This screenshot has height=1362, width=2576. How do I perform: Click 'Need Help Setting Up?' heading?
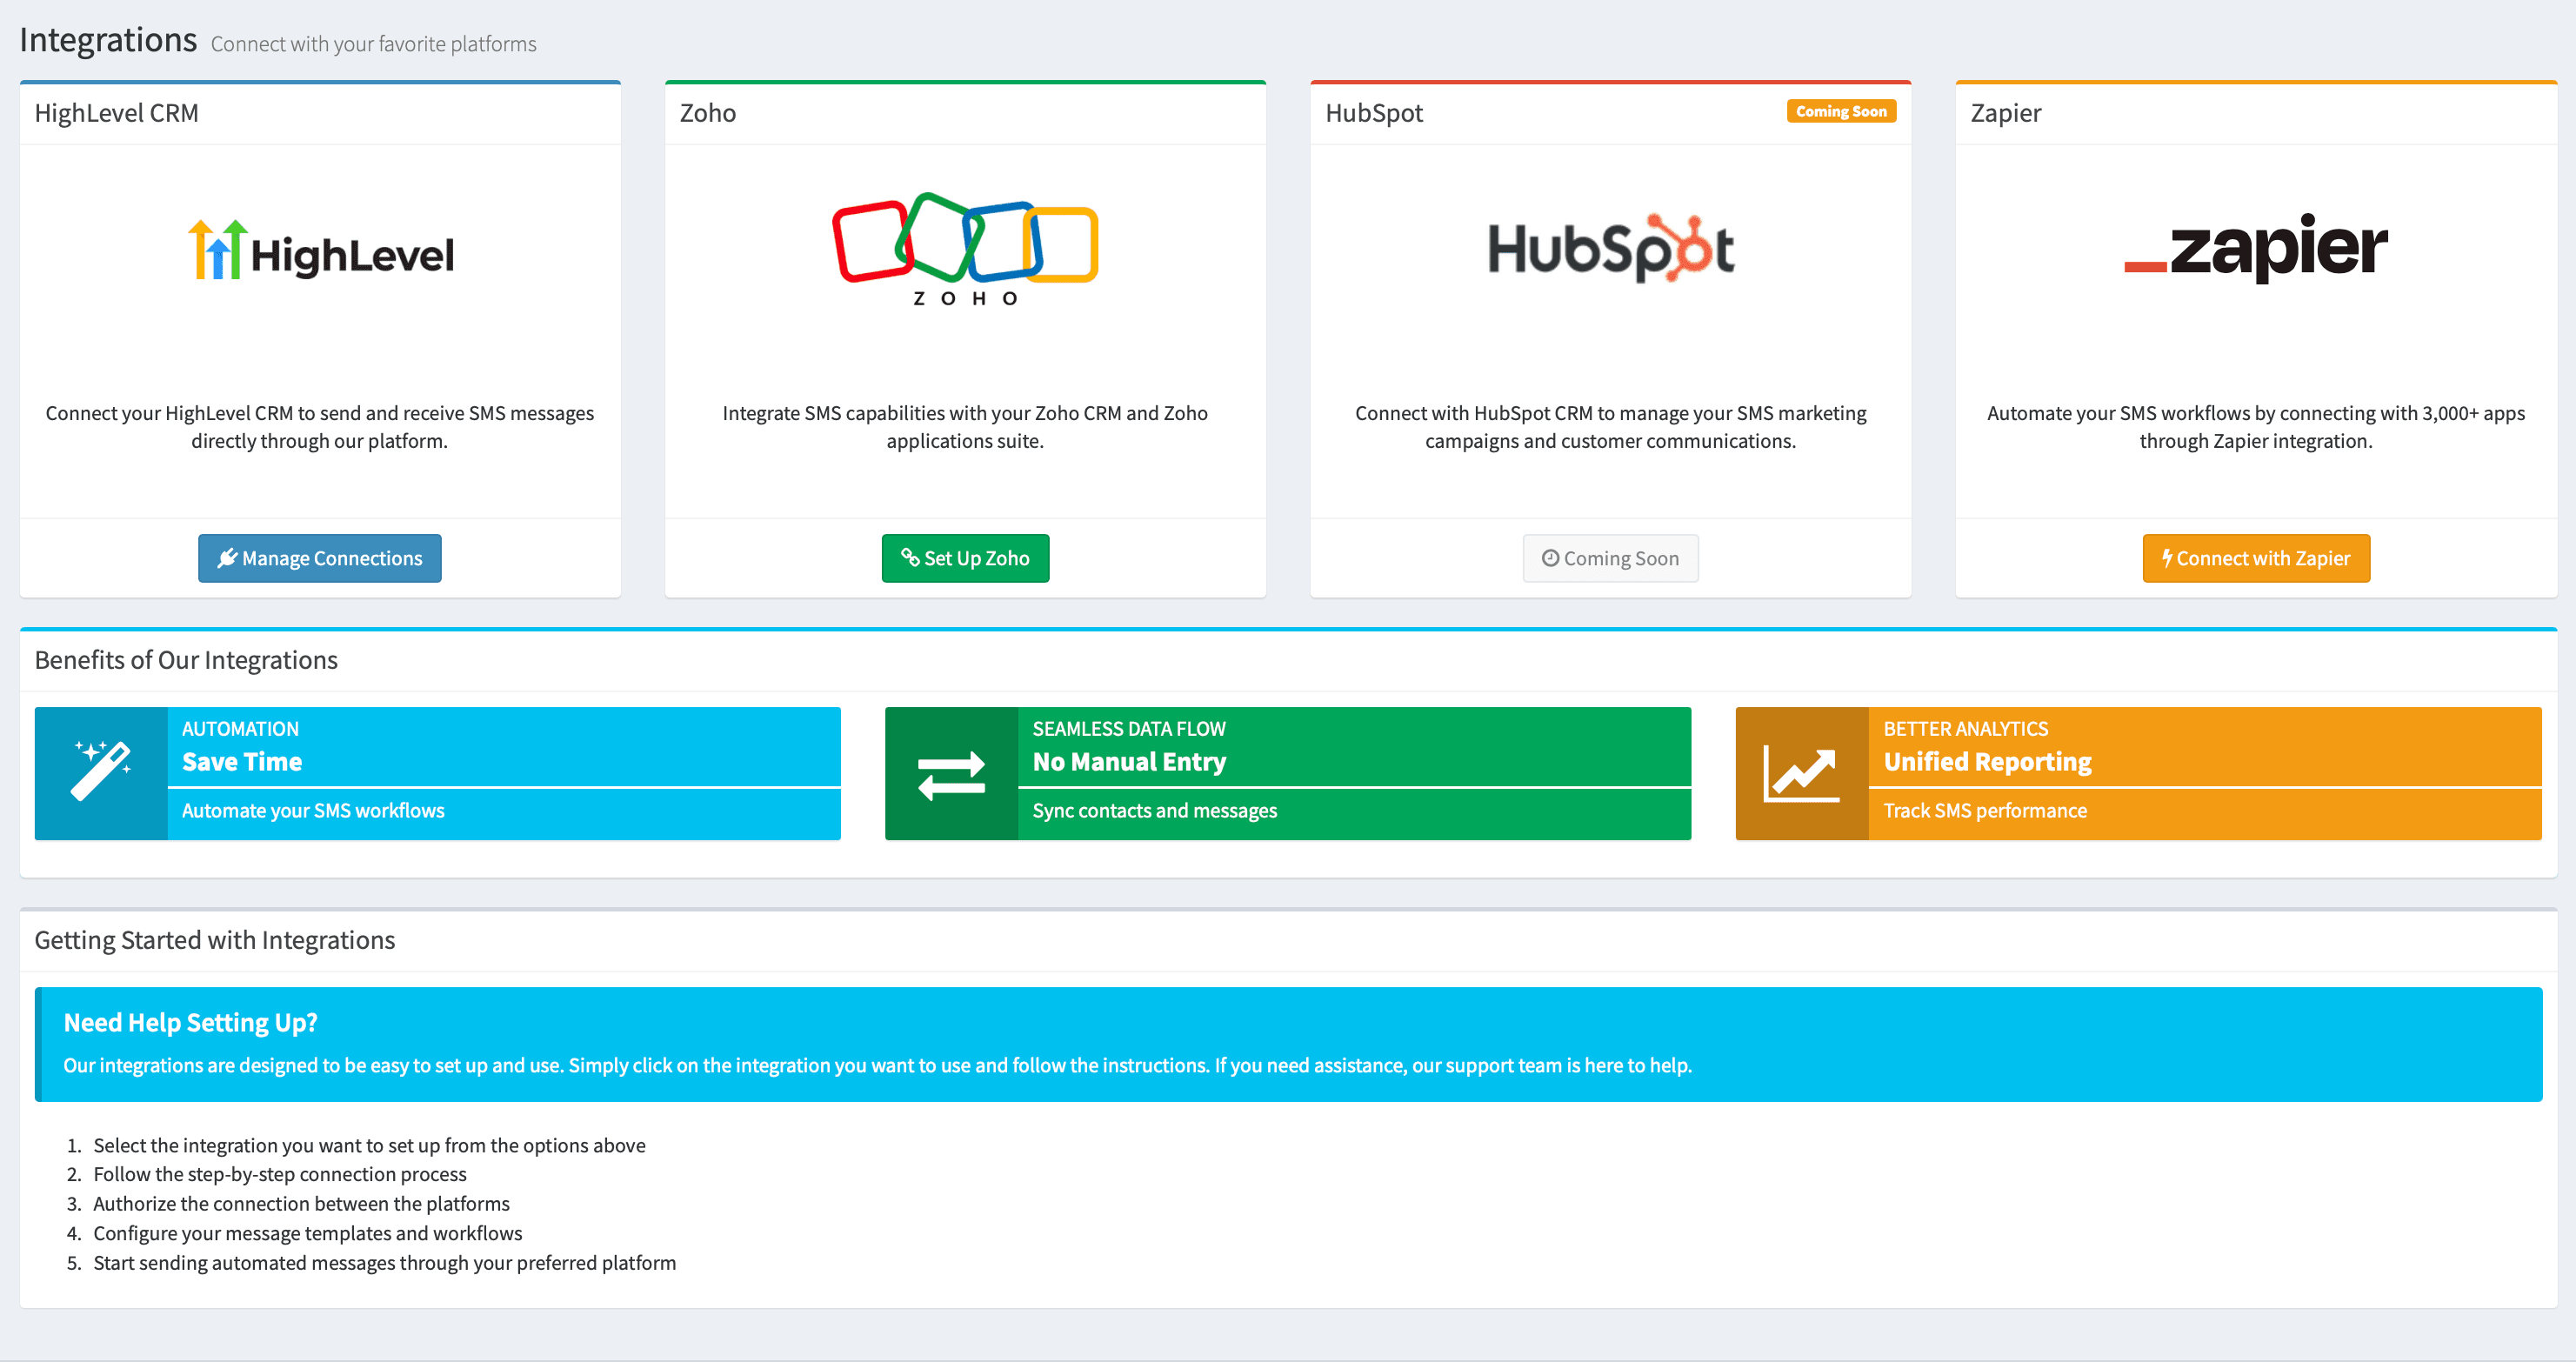click(x=190, y=1022)
